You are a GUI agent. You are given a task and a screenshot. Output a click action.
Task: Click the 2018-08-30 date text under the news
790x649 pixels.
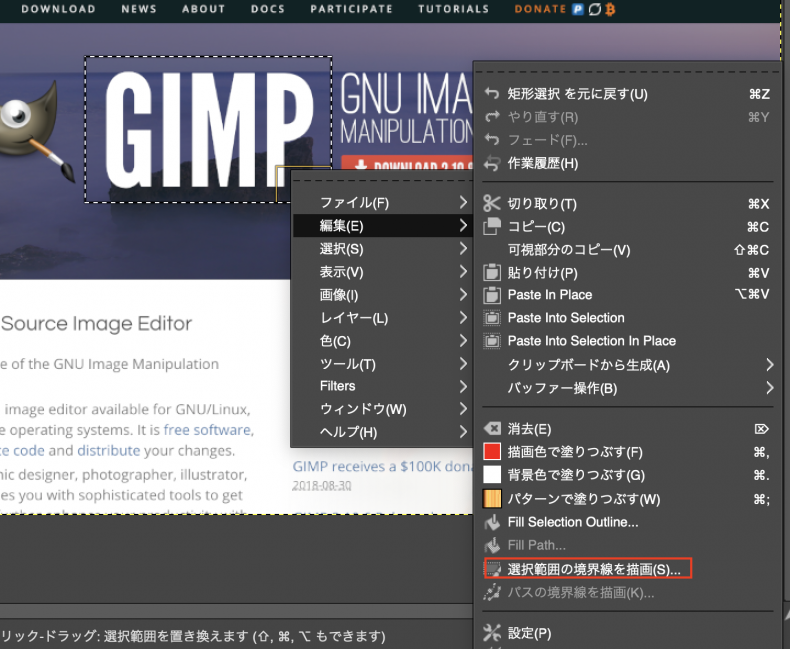(x=322, y=486)
